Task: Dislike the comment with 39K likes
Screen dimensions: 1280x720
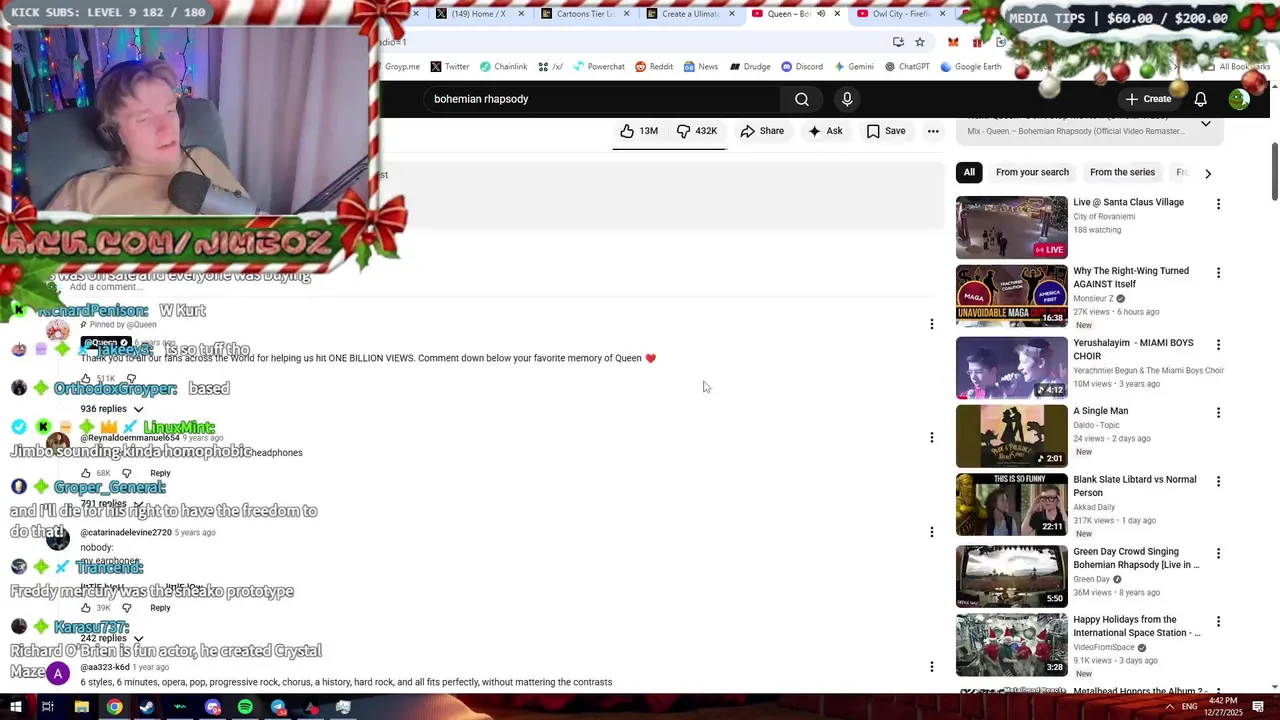Action: pyautogui.click(x=127, y=608)
